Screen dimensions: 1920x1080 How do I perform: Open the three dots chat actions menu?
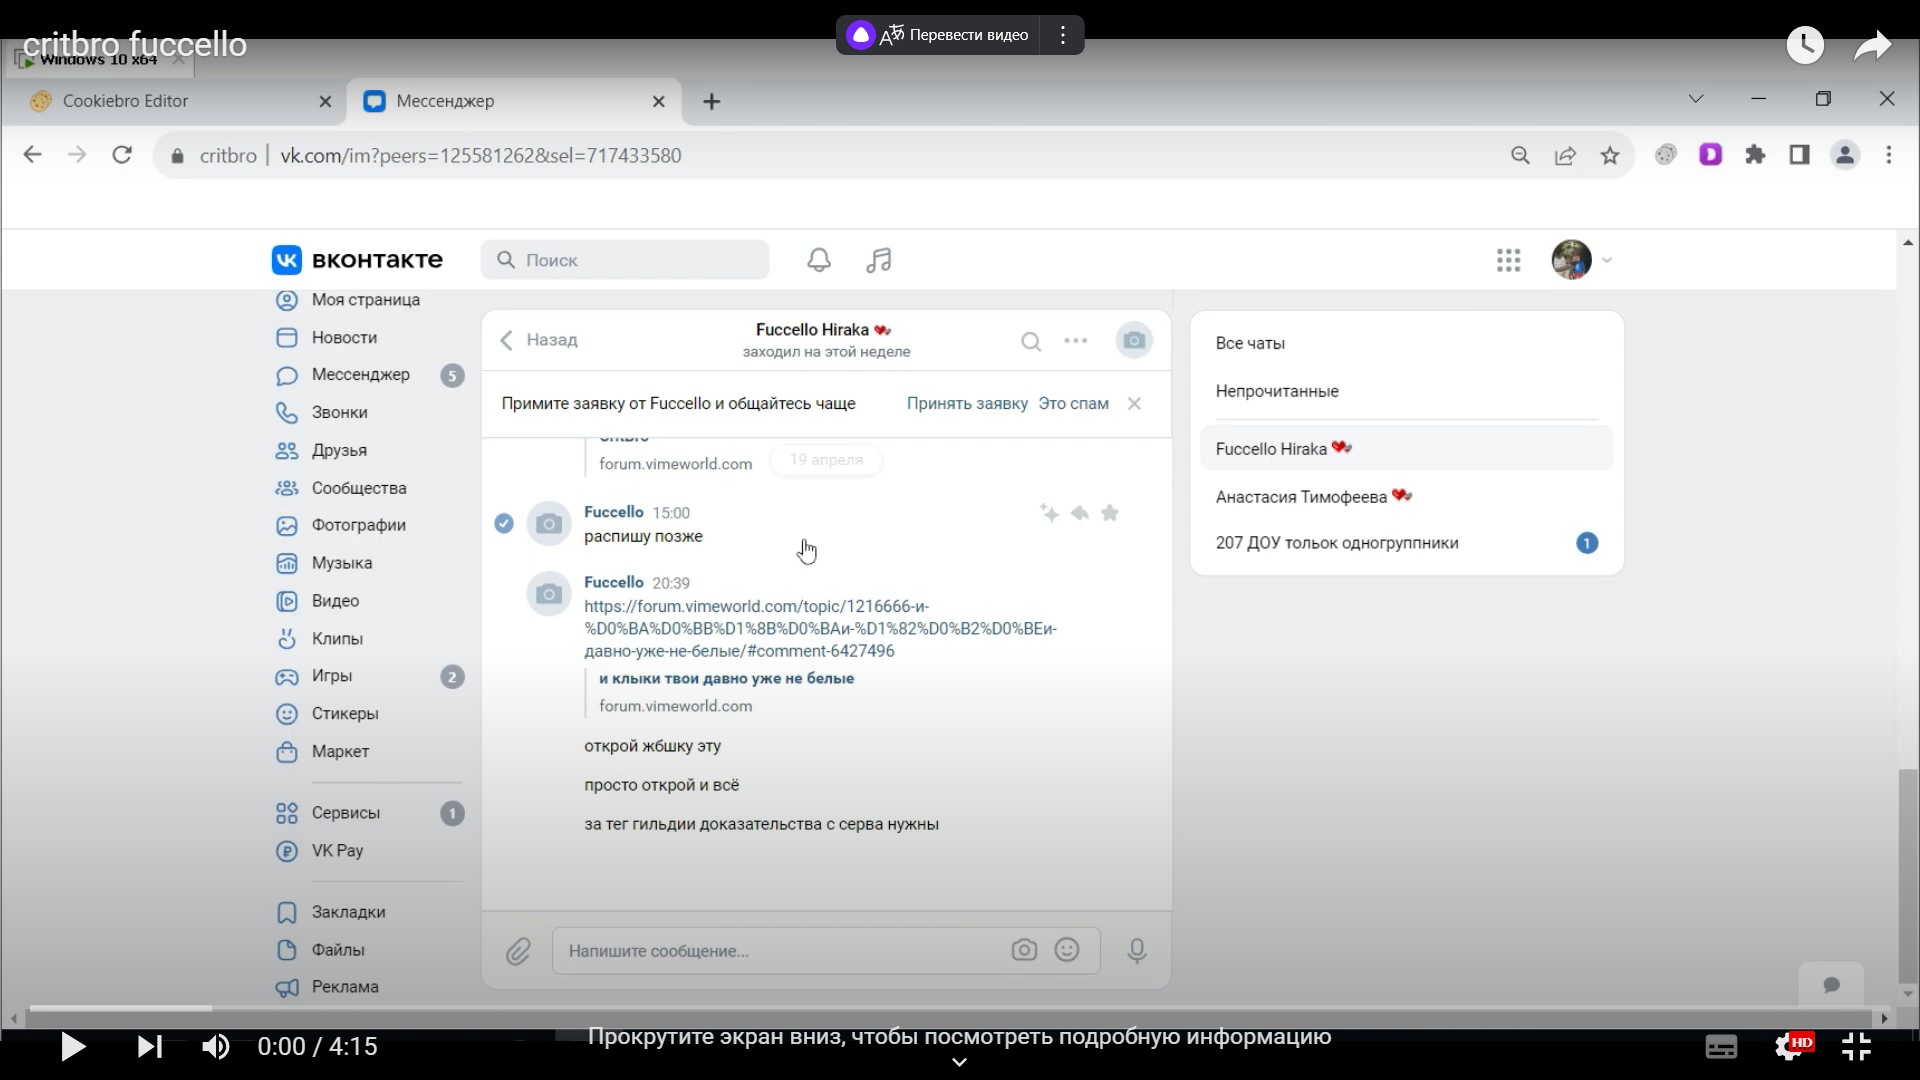(x=1076, y=341)
